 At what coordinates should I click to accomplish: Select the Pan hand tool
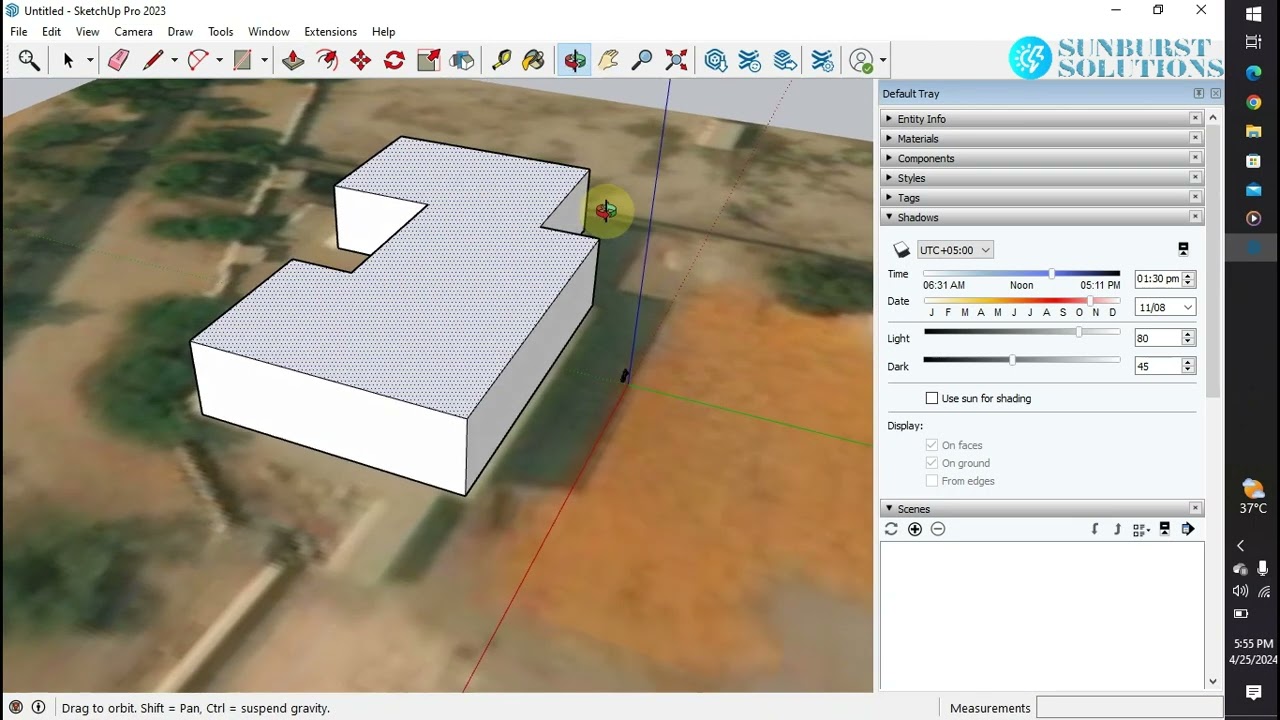(x=608, y=61)
